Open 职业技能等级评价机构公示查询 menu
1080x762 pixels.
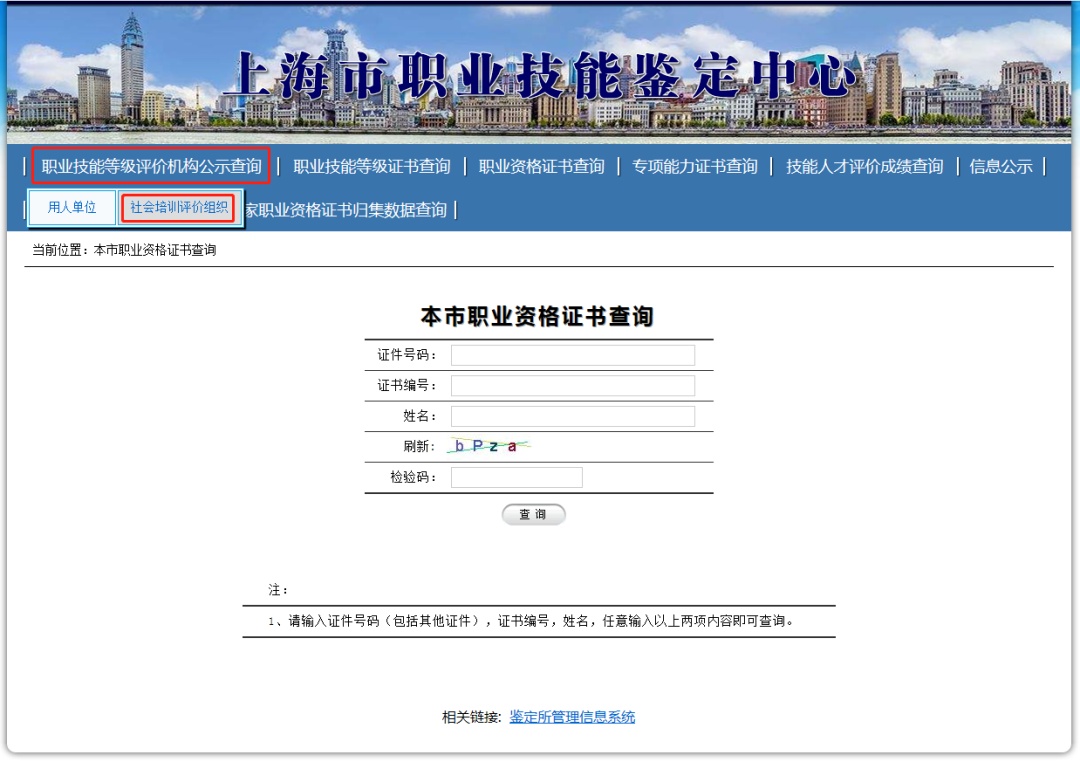(151, 166)
